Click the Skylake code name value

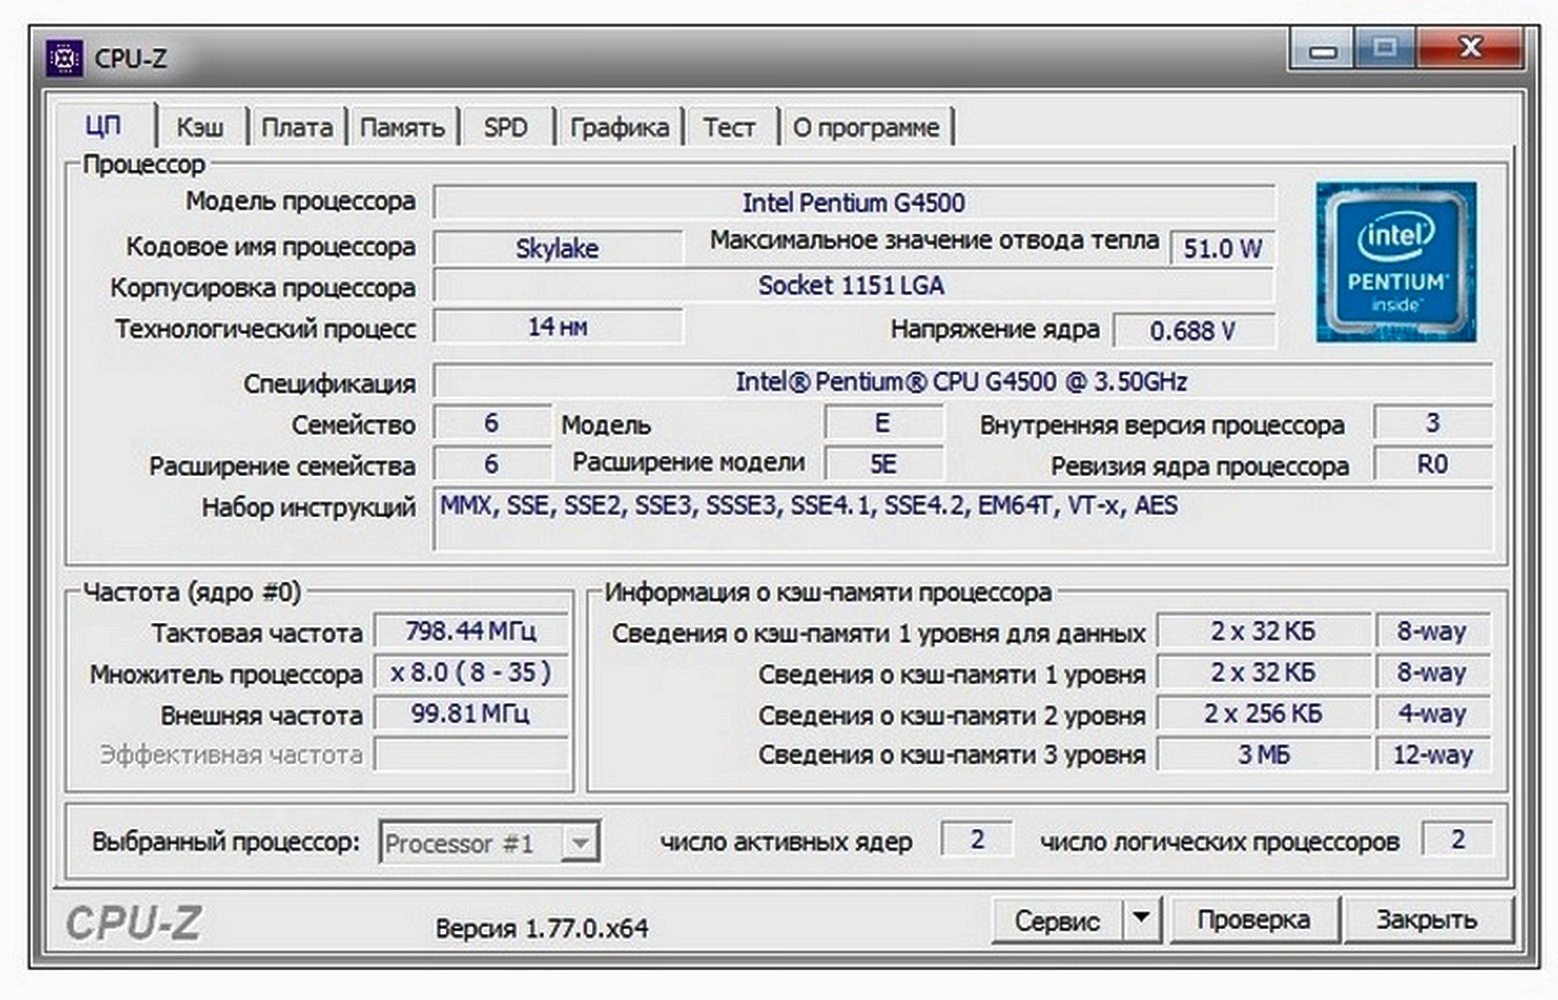[557, 248]
